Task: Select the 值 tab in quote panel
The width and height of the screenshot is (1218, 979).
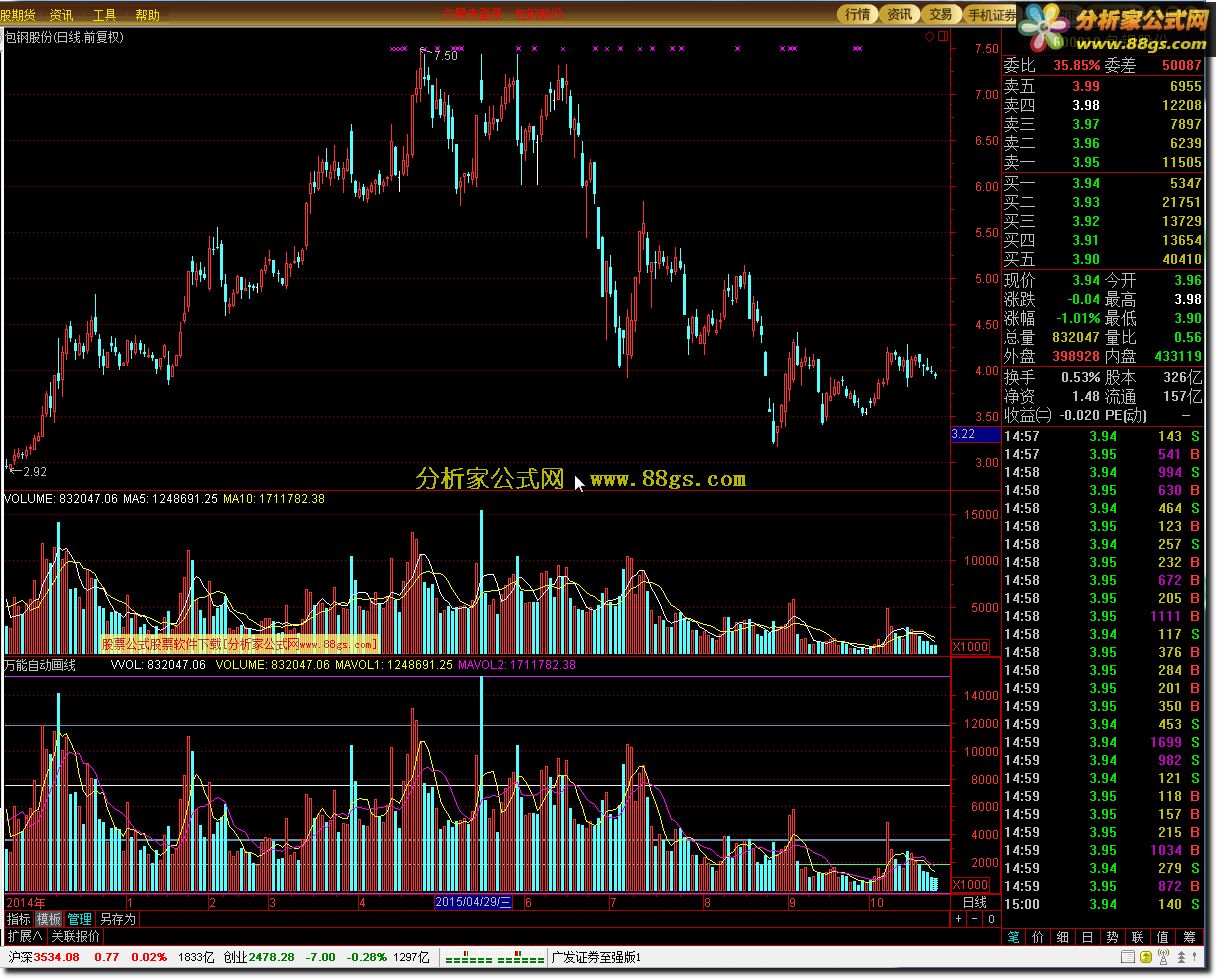Action: (1162, 937)
